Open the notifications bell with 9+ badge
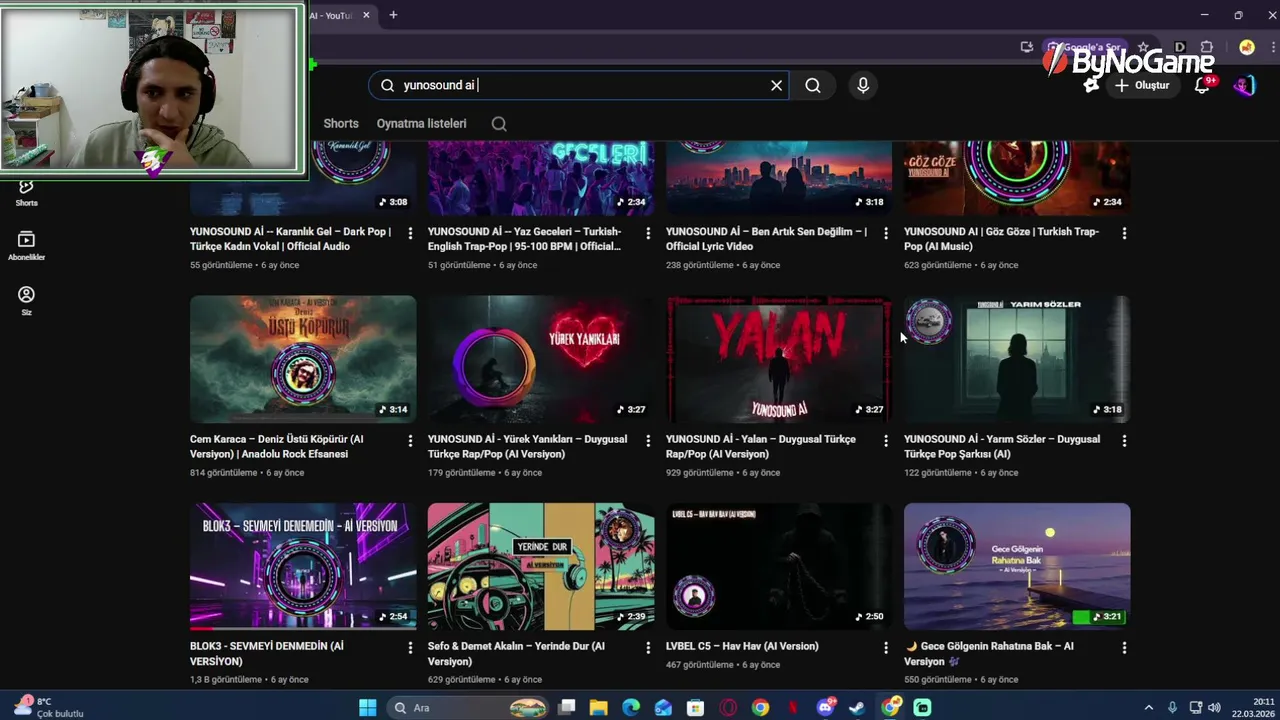 pyautogui.click(x=1203, y=85)
